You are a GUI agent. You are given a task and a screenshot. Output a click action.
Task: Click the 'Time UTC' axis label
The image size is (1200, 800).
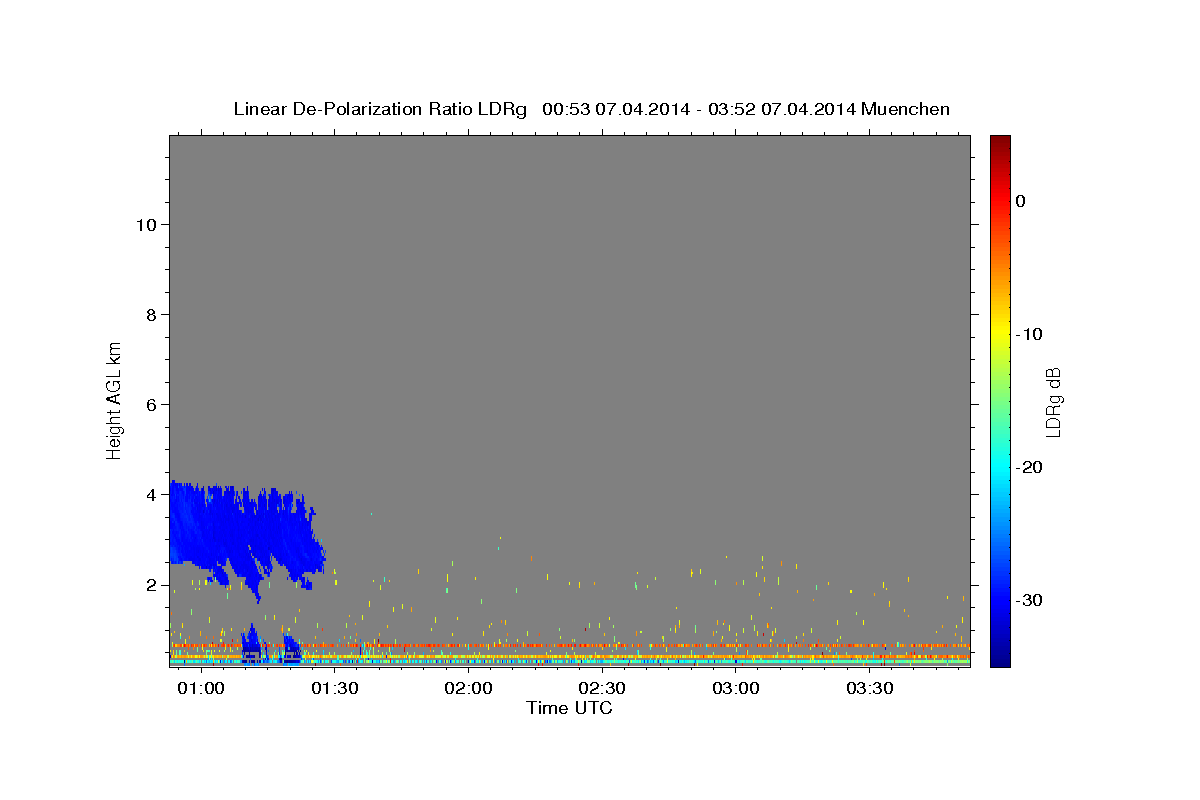[569, 708]
